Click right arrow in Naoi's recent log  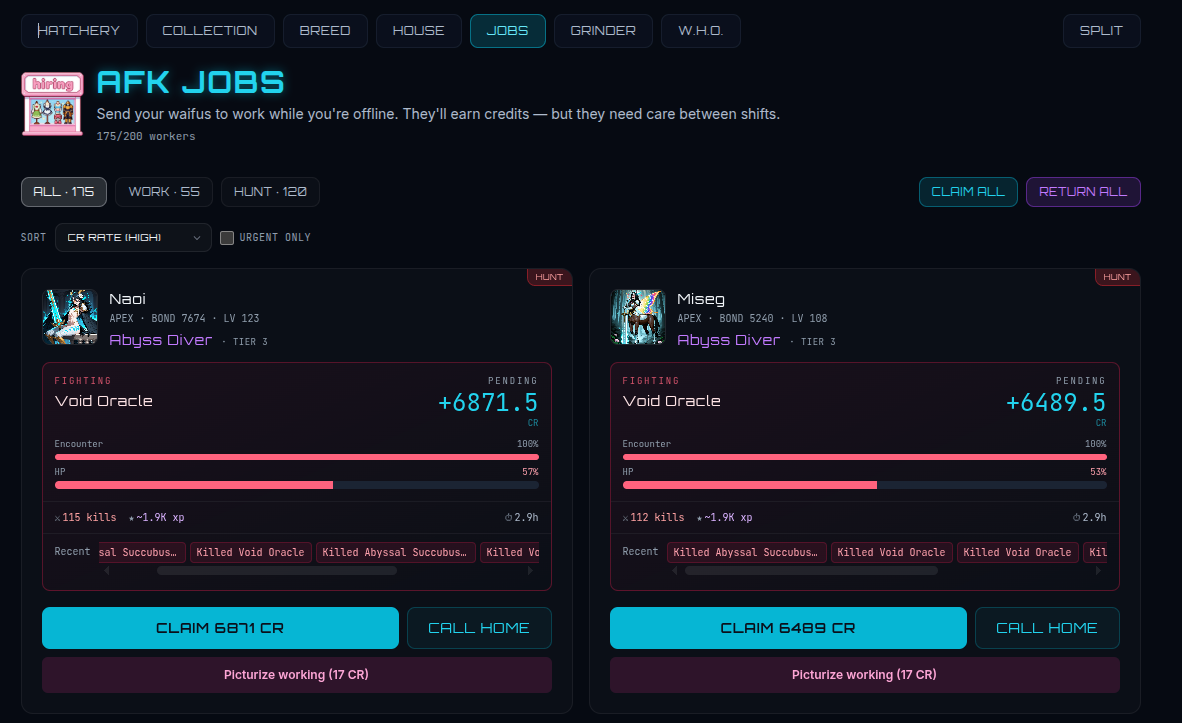coord(530,571)
